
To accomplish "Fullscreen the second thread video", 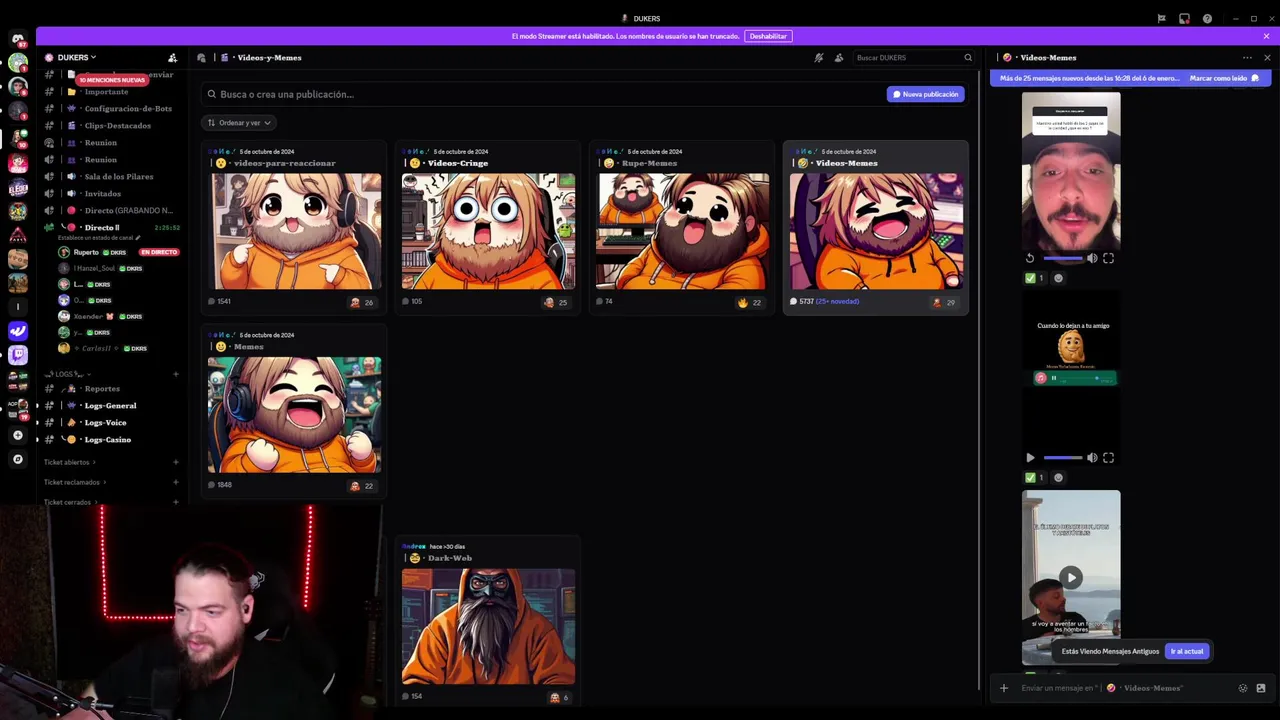I will tap(1108, 457).
